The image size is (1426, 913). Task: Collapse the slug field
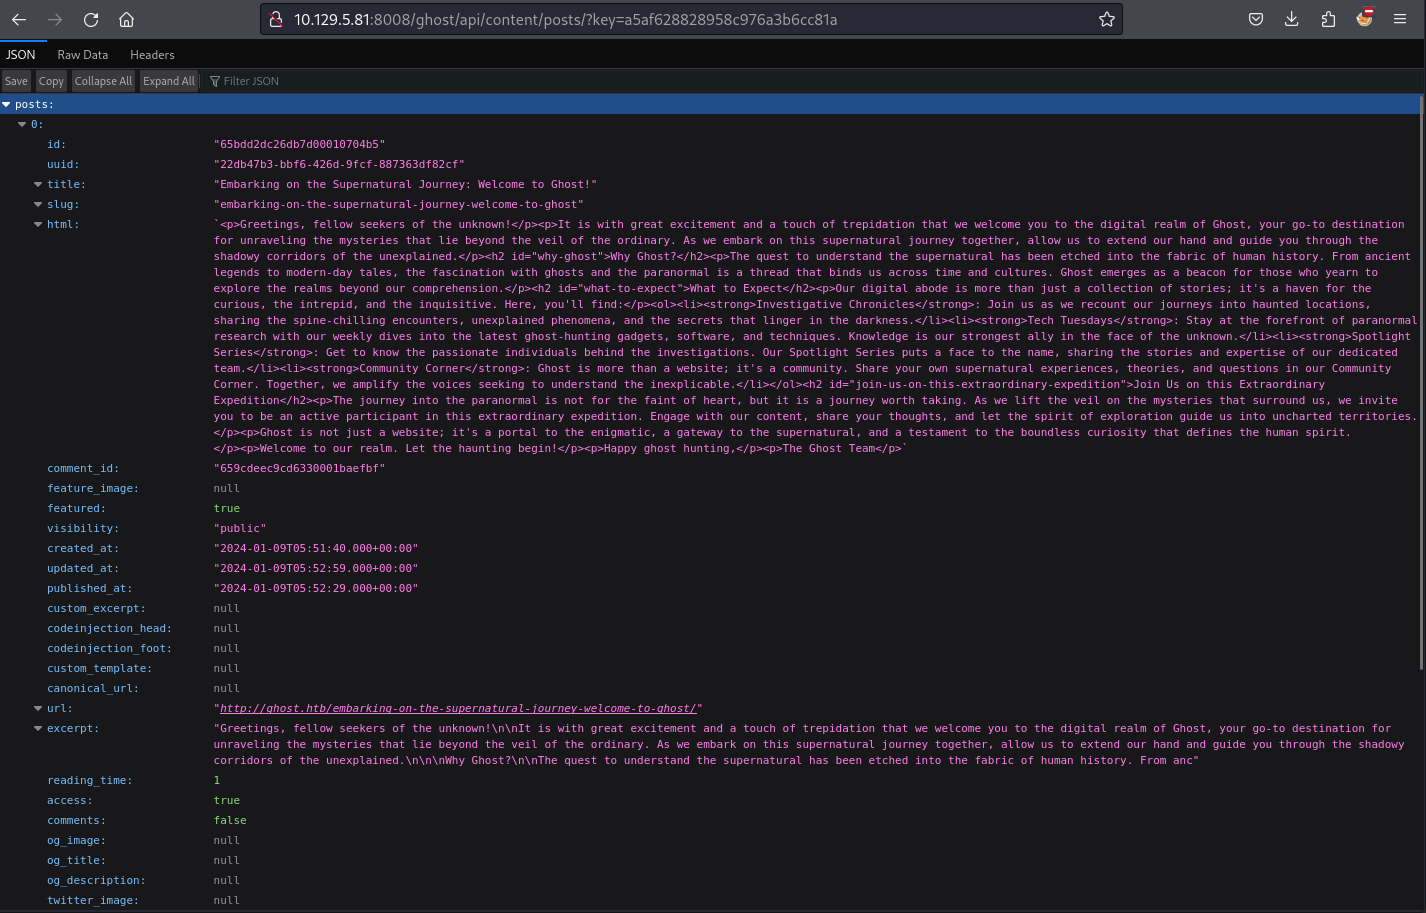38,204
